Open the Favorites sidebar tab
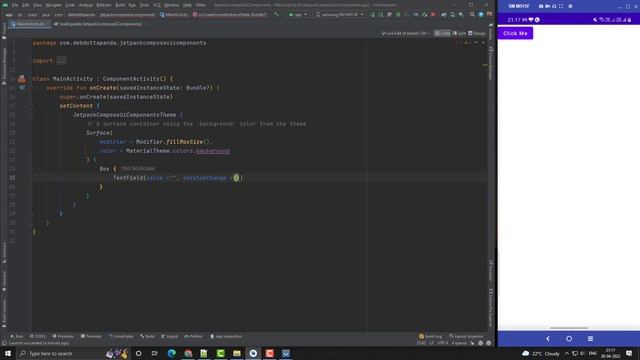Viewport: 640px width, 360px height. [x=4, y=281]
